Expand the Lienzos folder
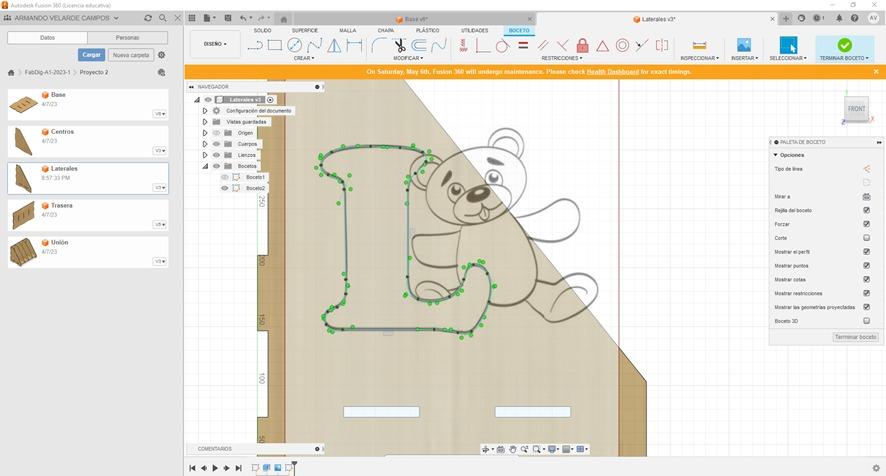This screenshot has height=476, width=886. coord(205,155)
